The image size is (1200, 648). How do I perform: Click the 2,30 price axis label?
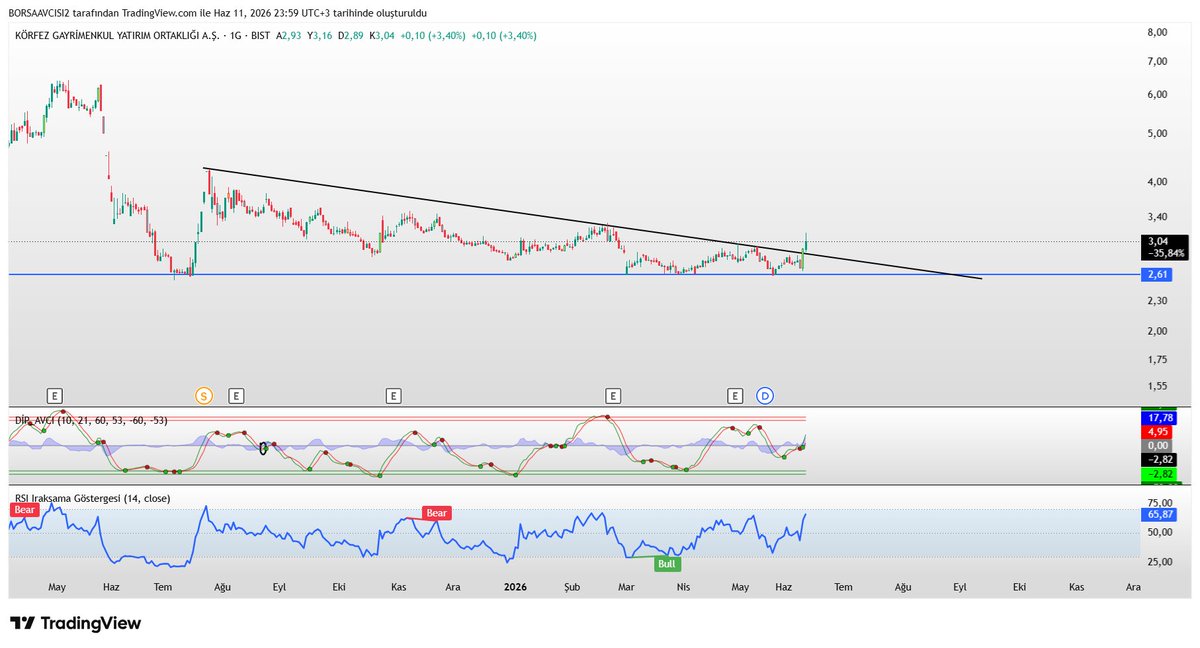tap(1157, 300)
